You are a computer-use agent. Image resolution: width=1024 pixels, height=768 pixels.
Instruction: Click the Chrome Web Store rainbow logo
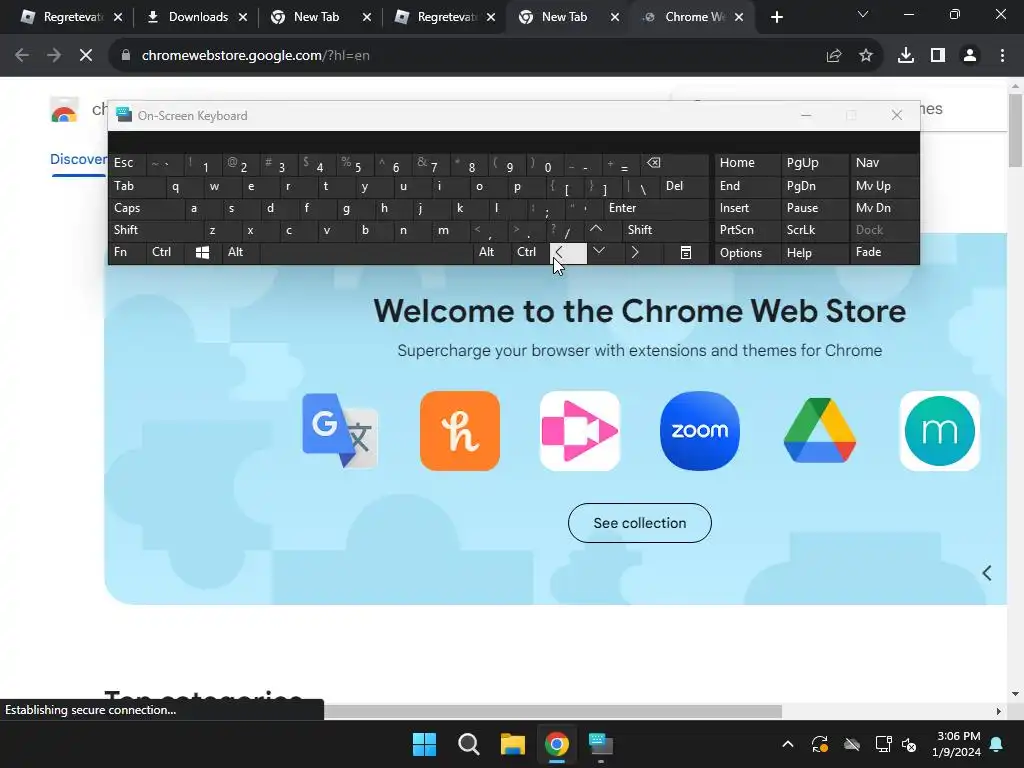click(x=64, y=110)
